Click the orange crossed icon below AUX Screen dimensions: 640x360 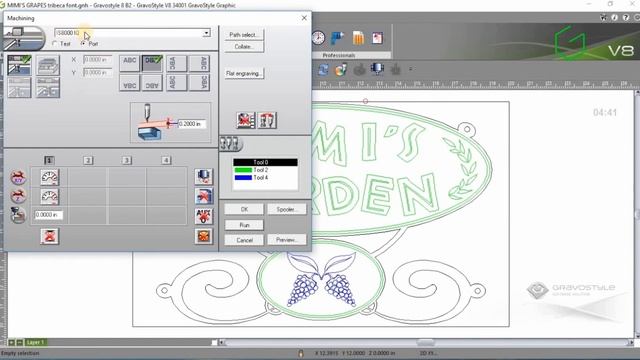[204, 236]
